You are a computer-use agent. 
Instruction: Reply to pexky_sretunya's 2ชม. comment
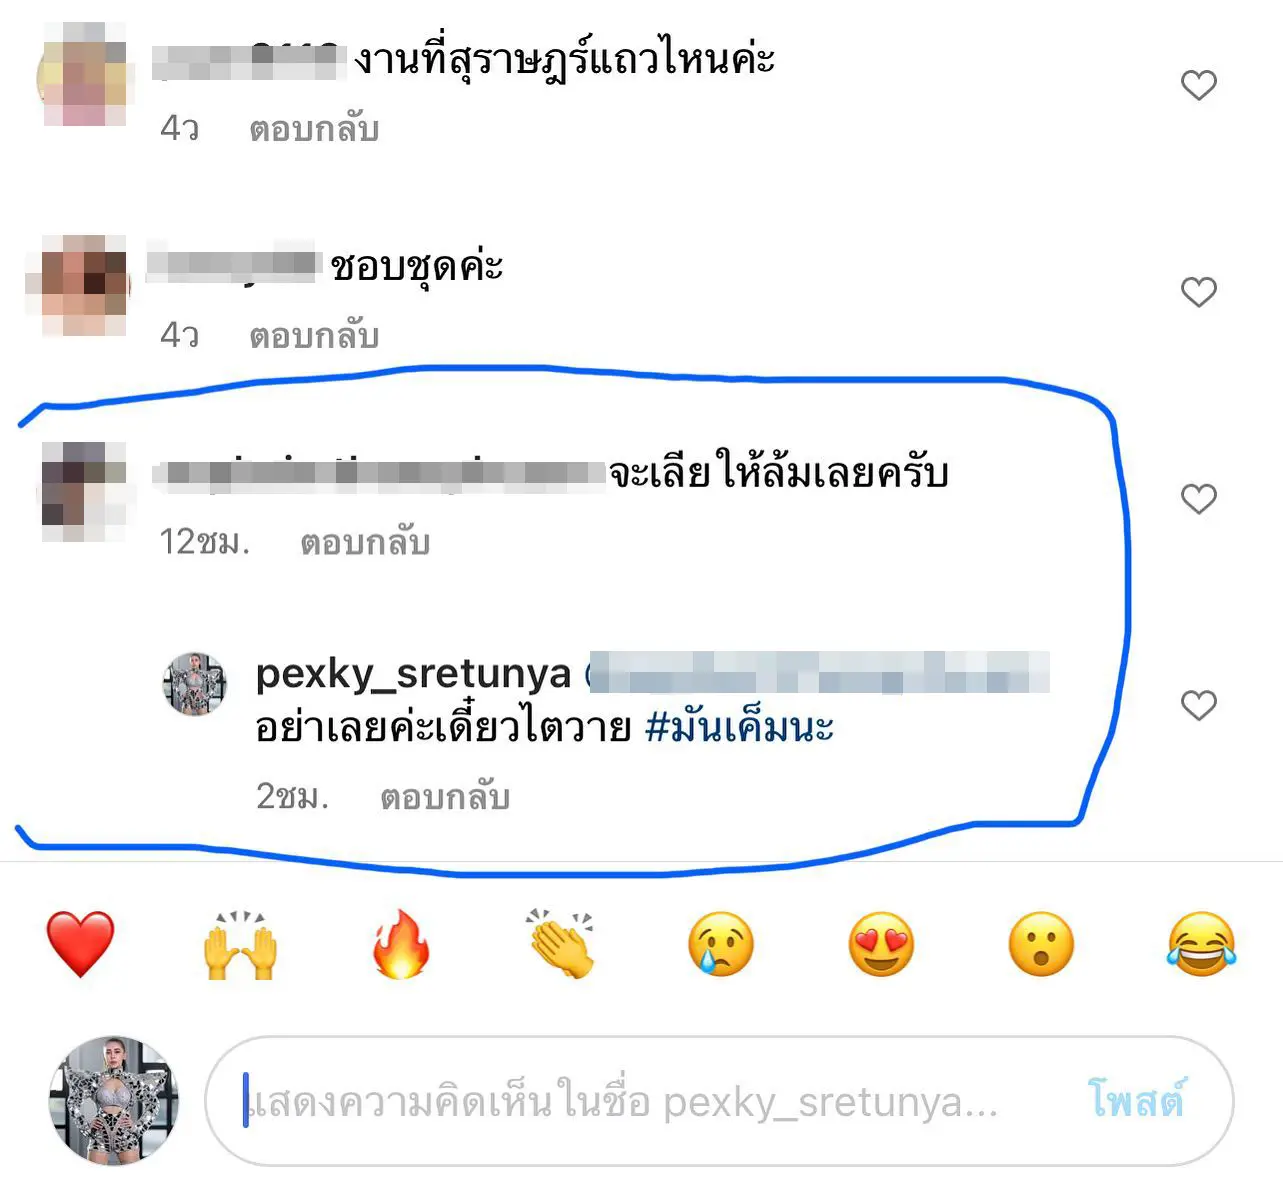pyautogui.click(x=445, y=796)
